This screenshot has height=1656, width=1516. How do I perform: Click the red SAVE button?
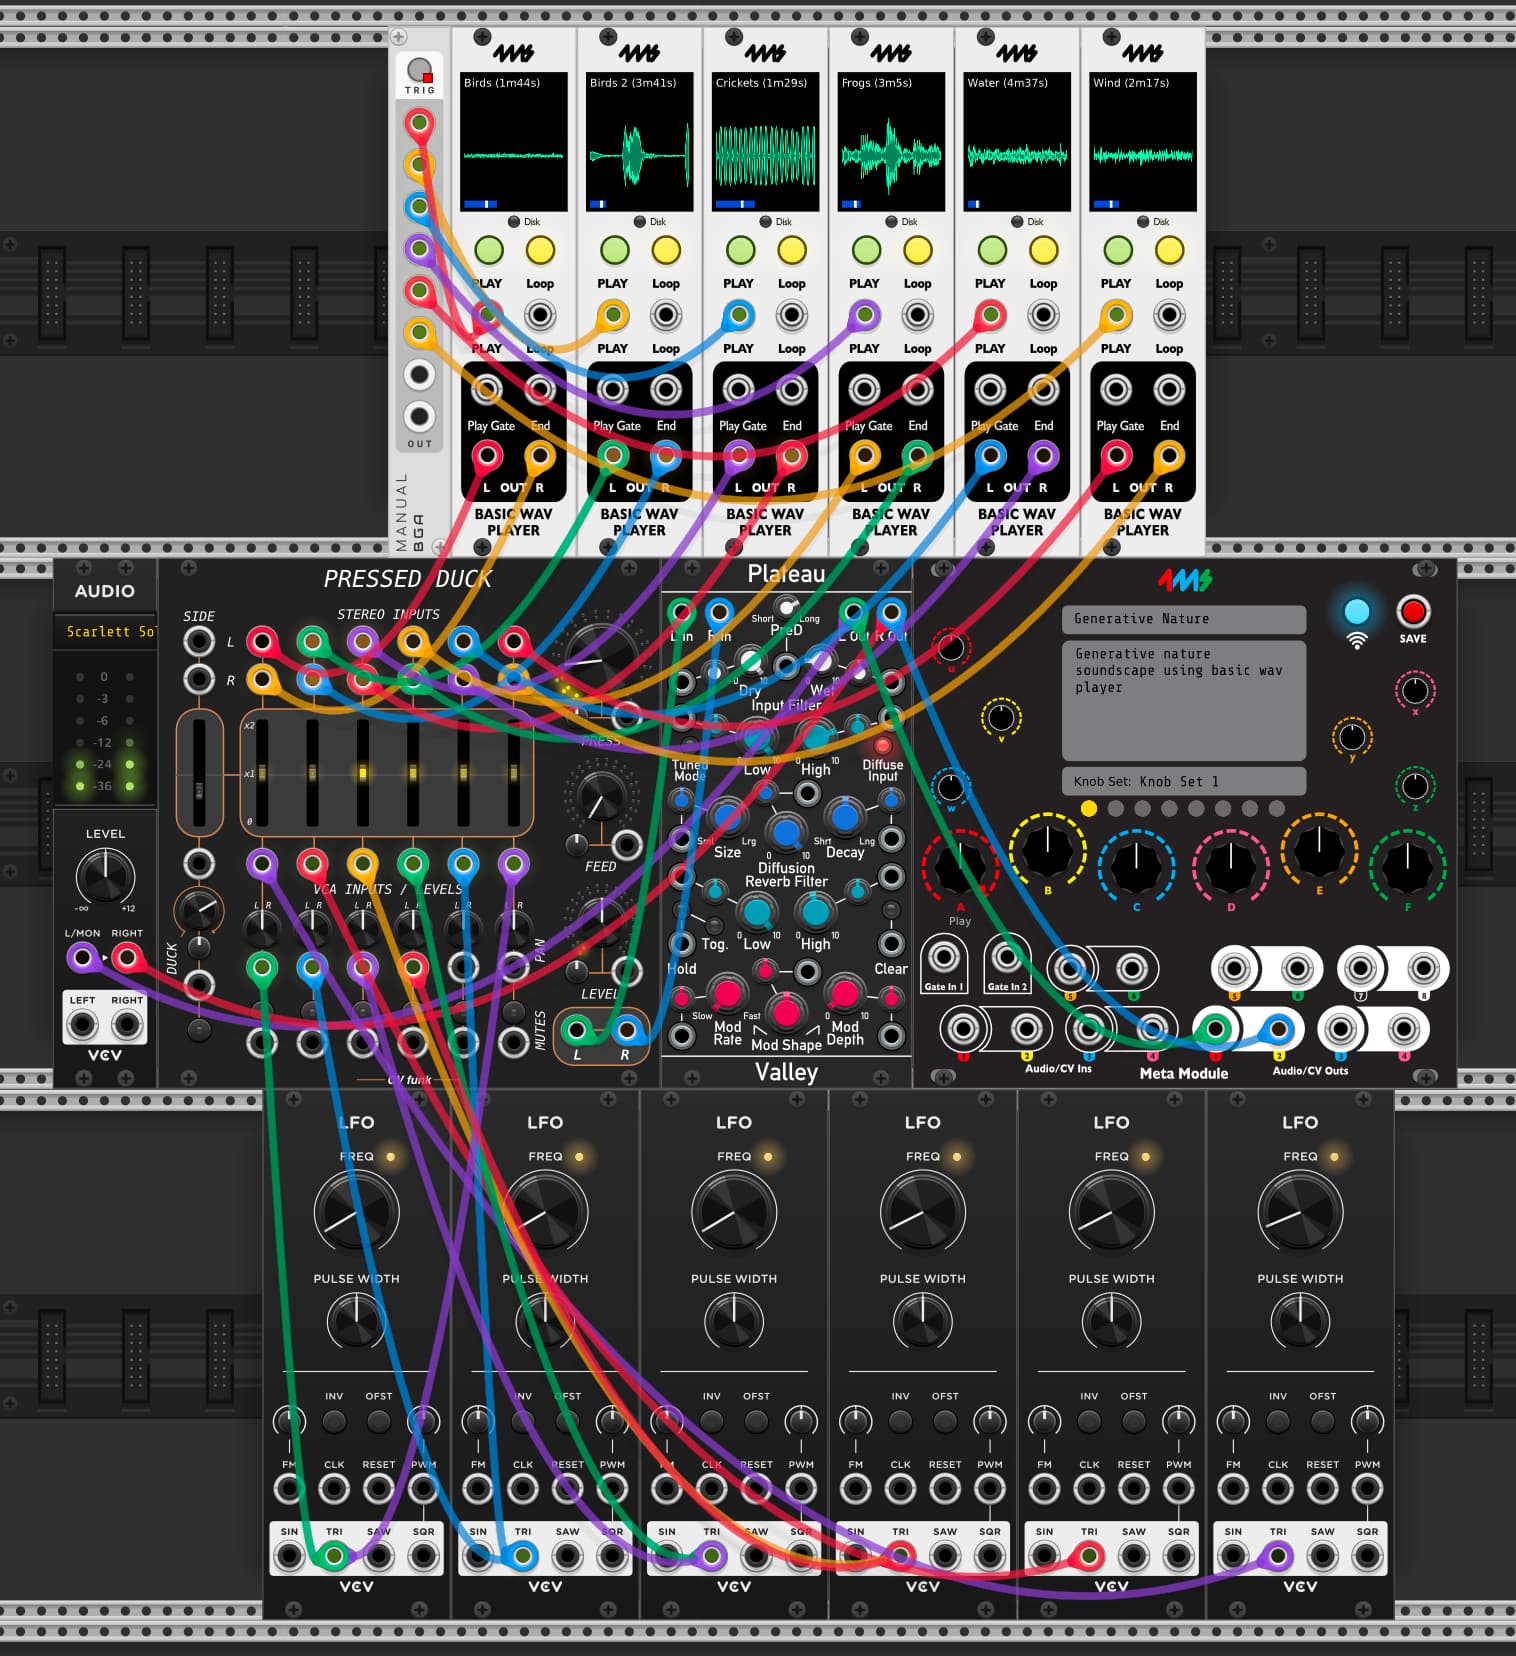pyautogui.click(x=1412, y=612)
